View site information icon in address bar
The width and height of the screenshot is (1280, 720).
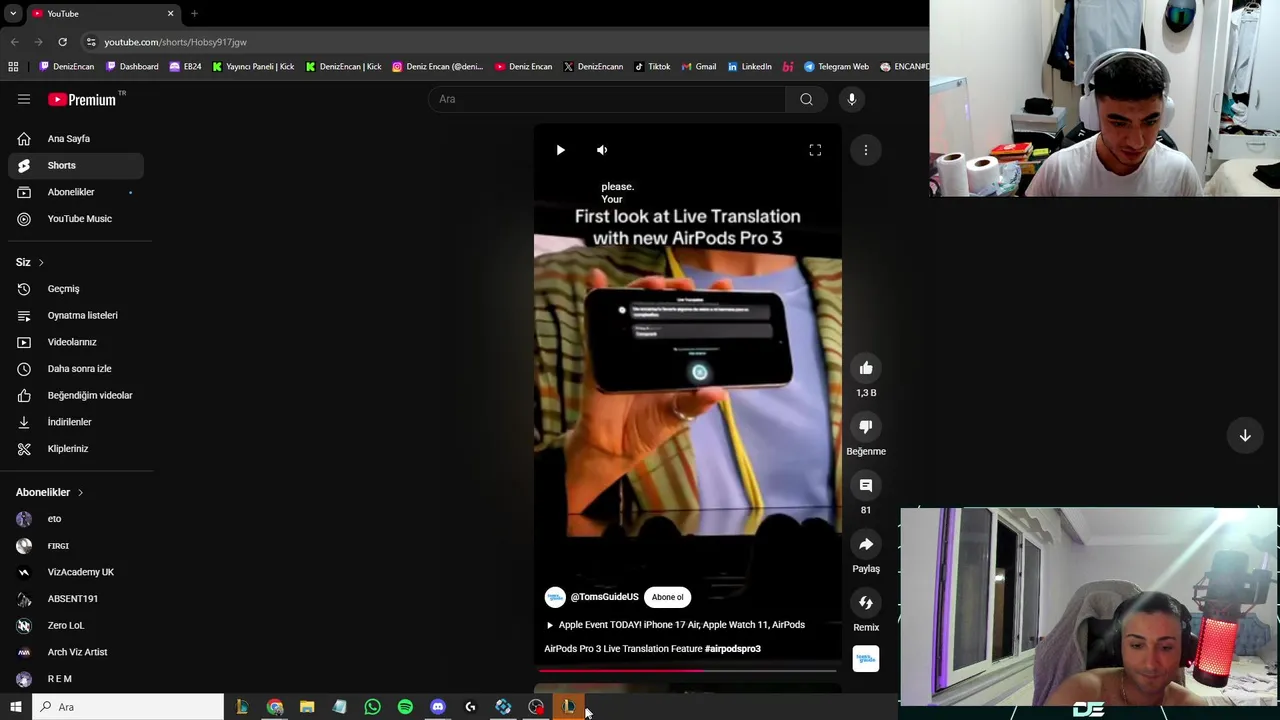click(x=91, y=42)
